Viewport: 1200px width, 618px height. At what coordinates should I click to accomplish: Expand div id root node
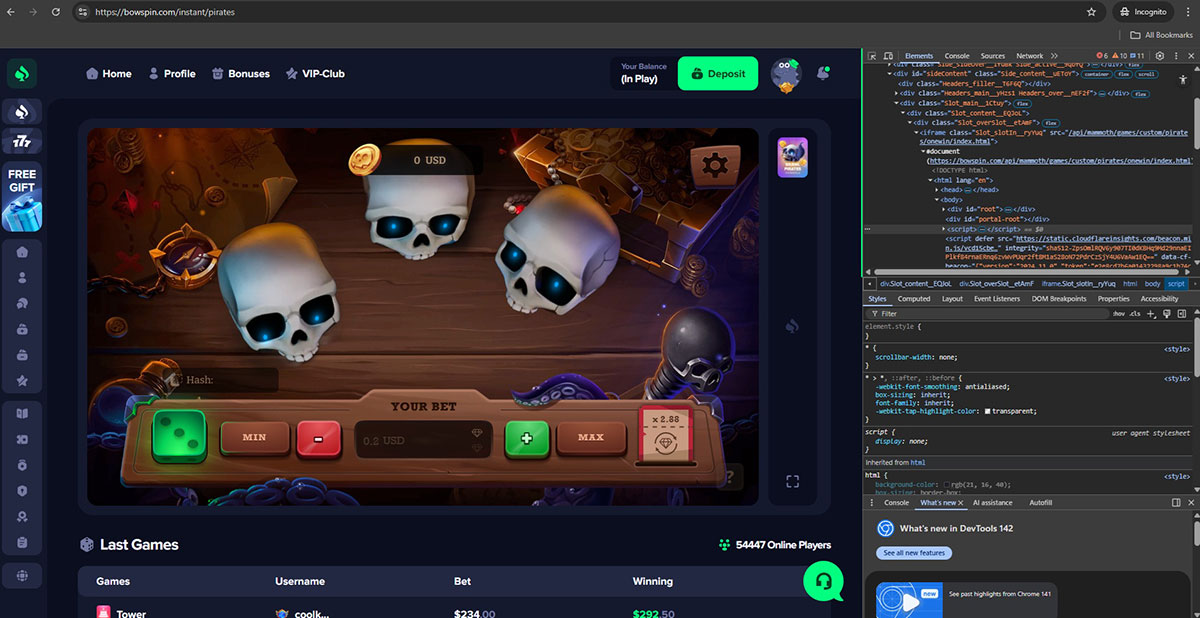[942, 208]
